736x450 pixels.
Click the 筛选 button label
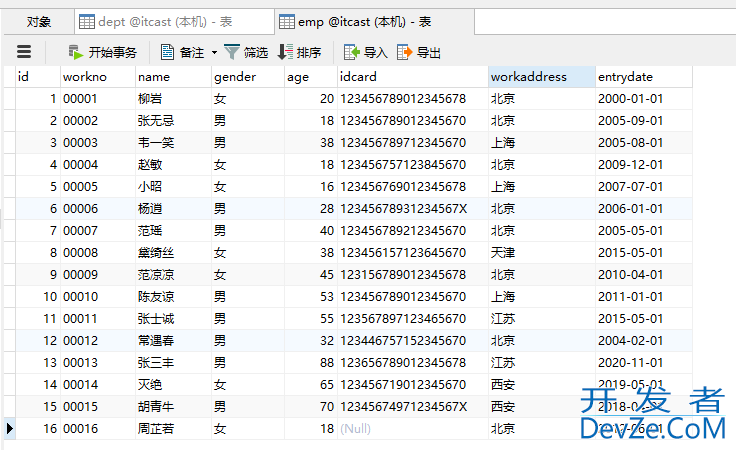[x=256, y=53]
